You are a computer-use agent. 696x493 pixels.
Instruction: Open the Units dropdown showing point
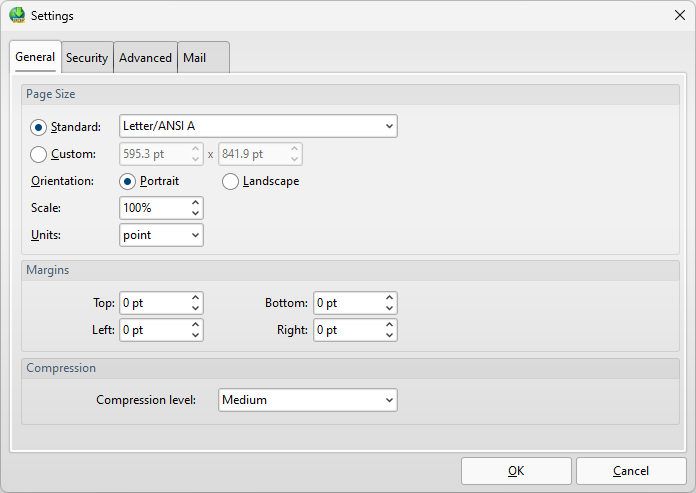click(161, 235)
